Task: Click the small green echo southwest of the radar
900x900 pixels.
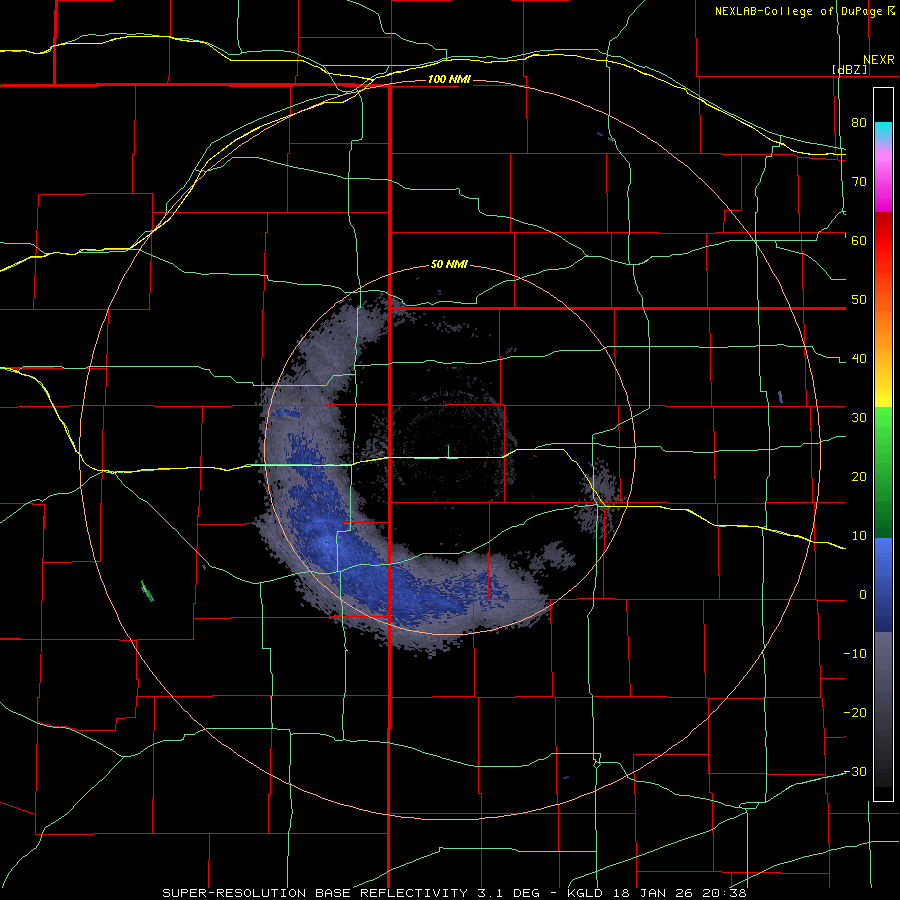Action: (148, 591)
